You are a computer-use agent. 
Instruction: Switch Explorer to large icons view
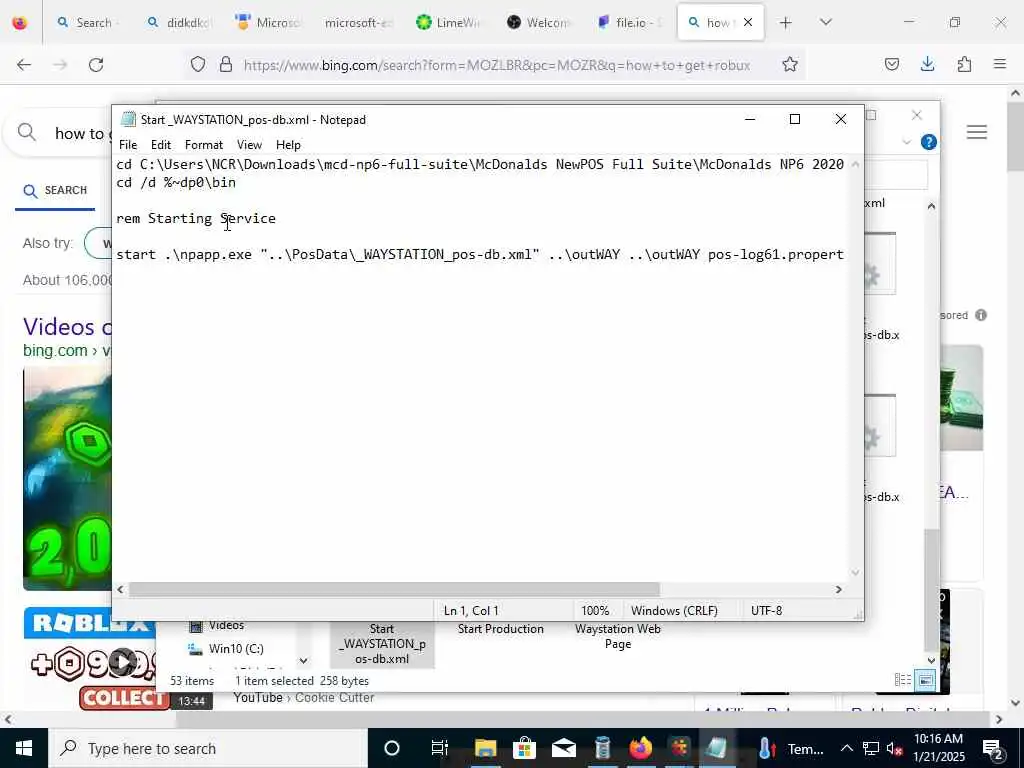925,680
